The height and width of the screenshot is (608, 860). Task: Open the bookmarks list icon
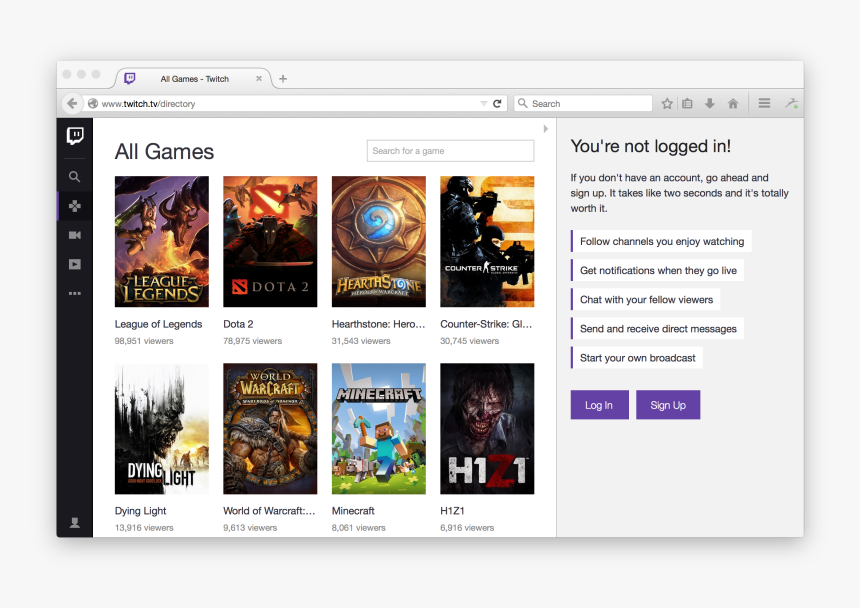[687, 103]
